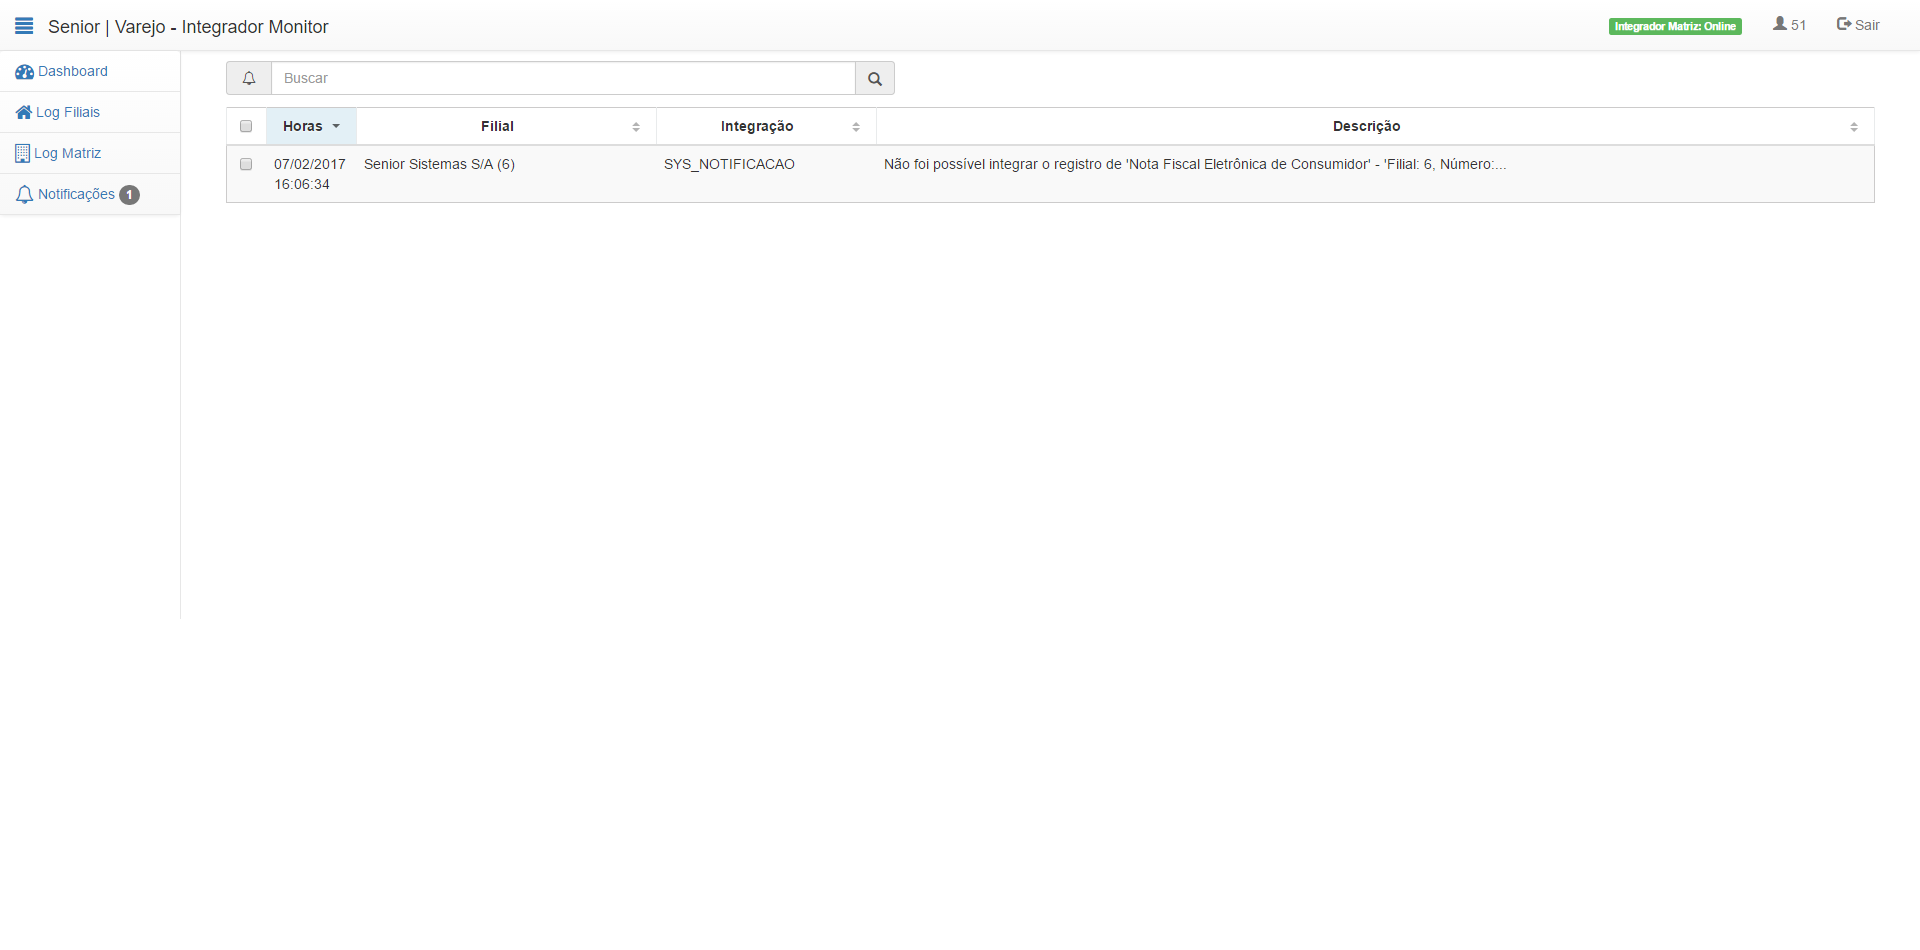Viewport: 1920px width, 950px height.
Task: Focus the Buscar search input field
Action: (563, 78)
